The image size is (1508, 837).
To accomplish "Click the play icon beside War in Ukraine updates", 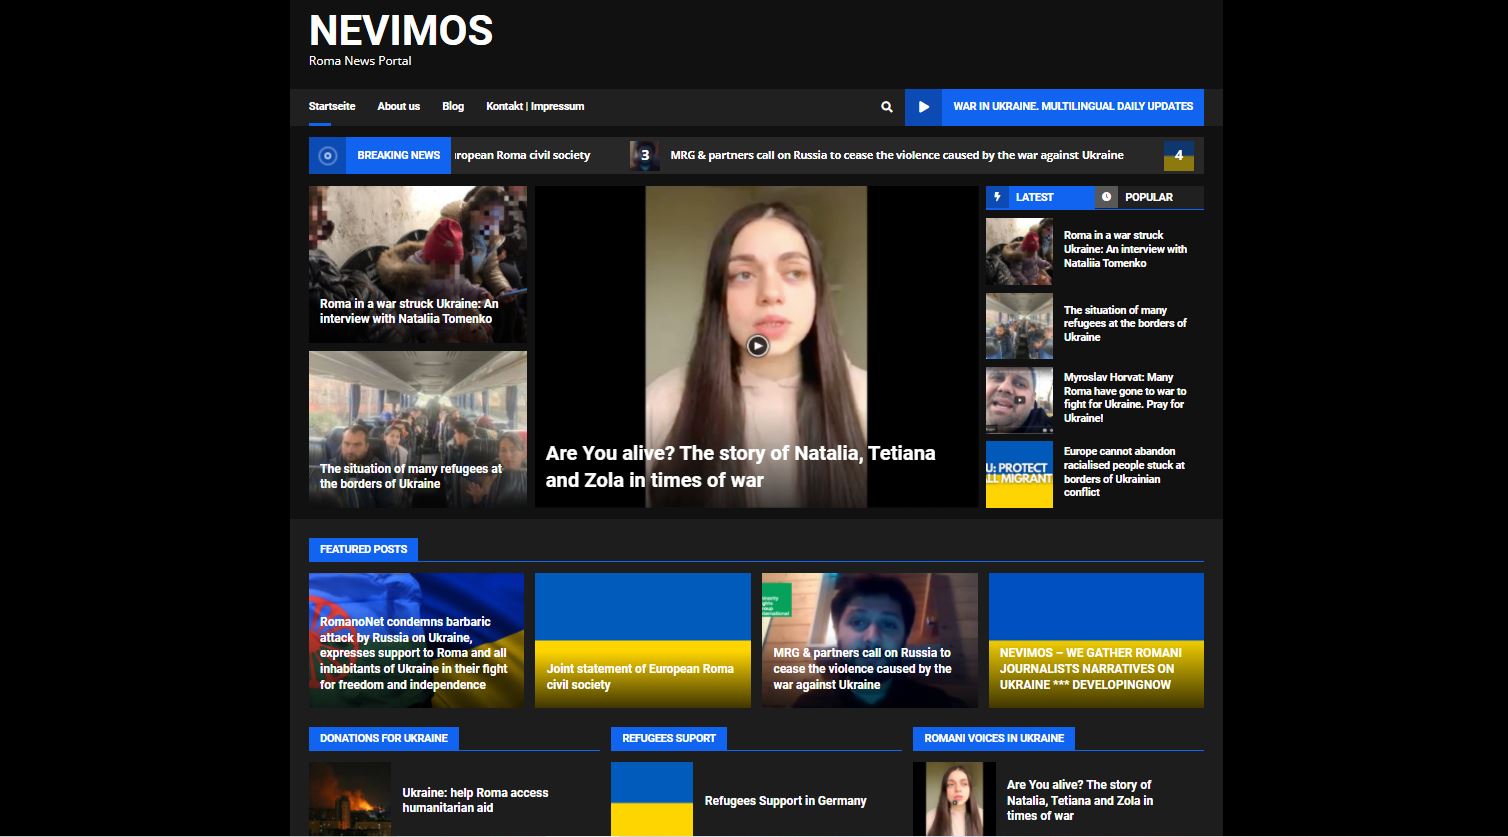I will pos(923,107).
